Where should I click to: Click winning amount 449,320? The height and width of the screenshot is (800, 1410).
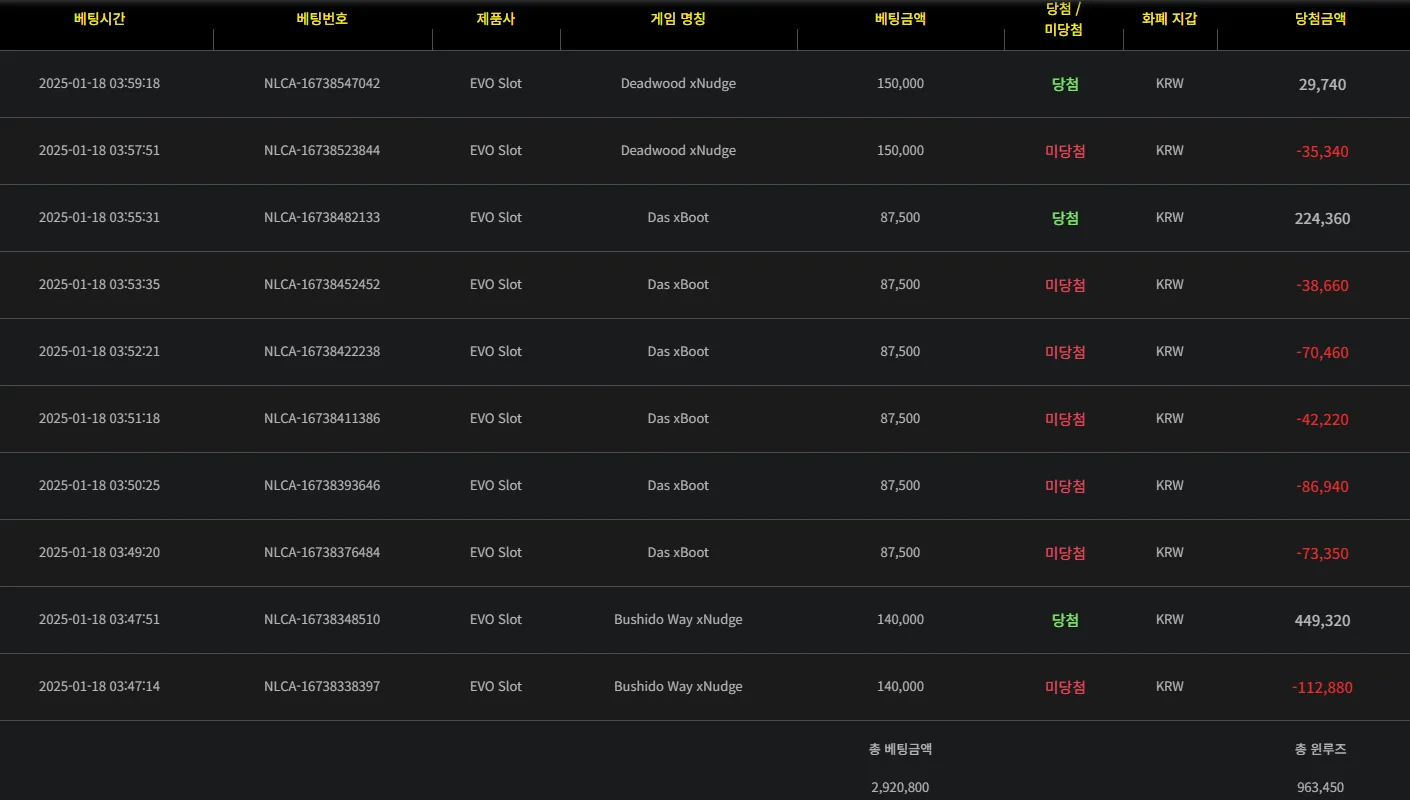(1322, 621)
